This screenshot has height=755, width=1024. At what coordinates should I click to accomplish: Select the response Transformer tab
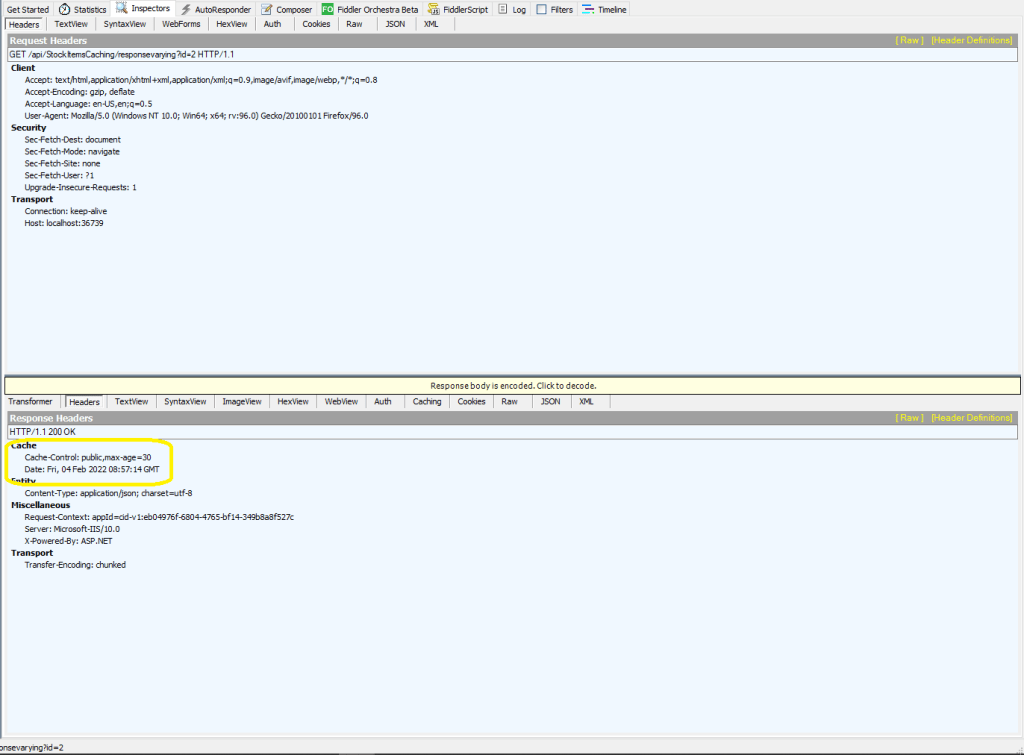click(x=30, y=402)
